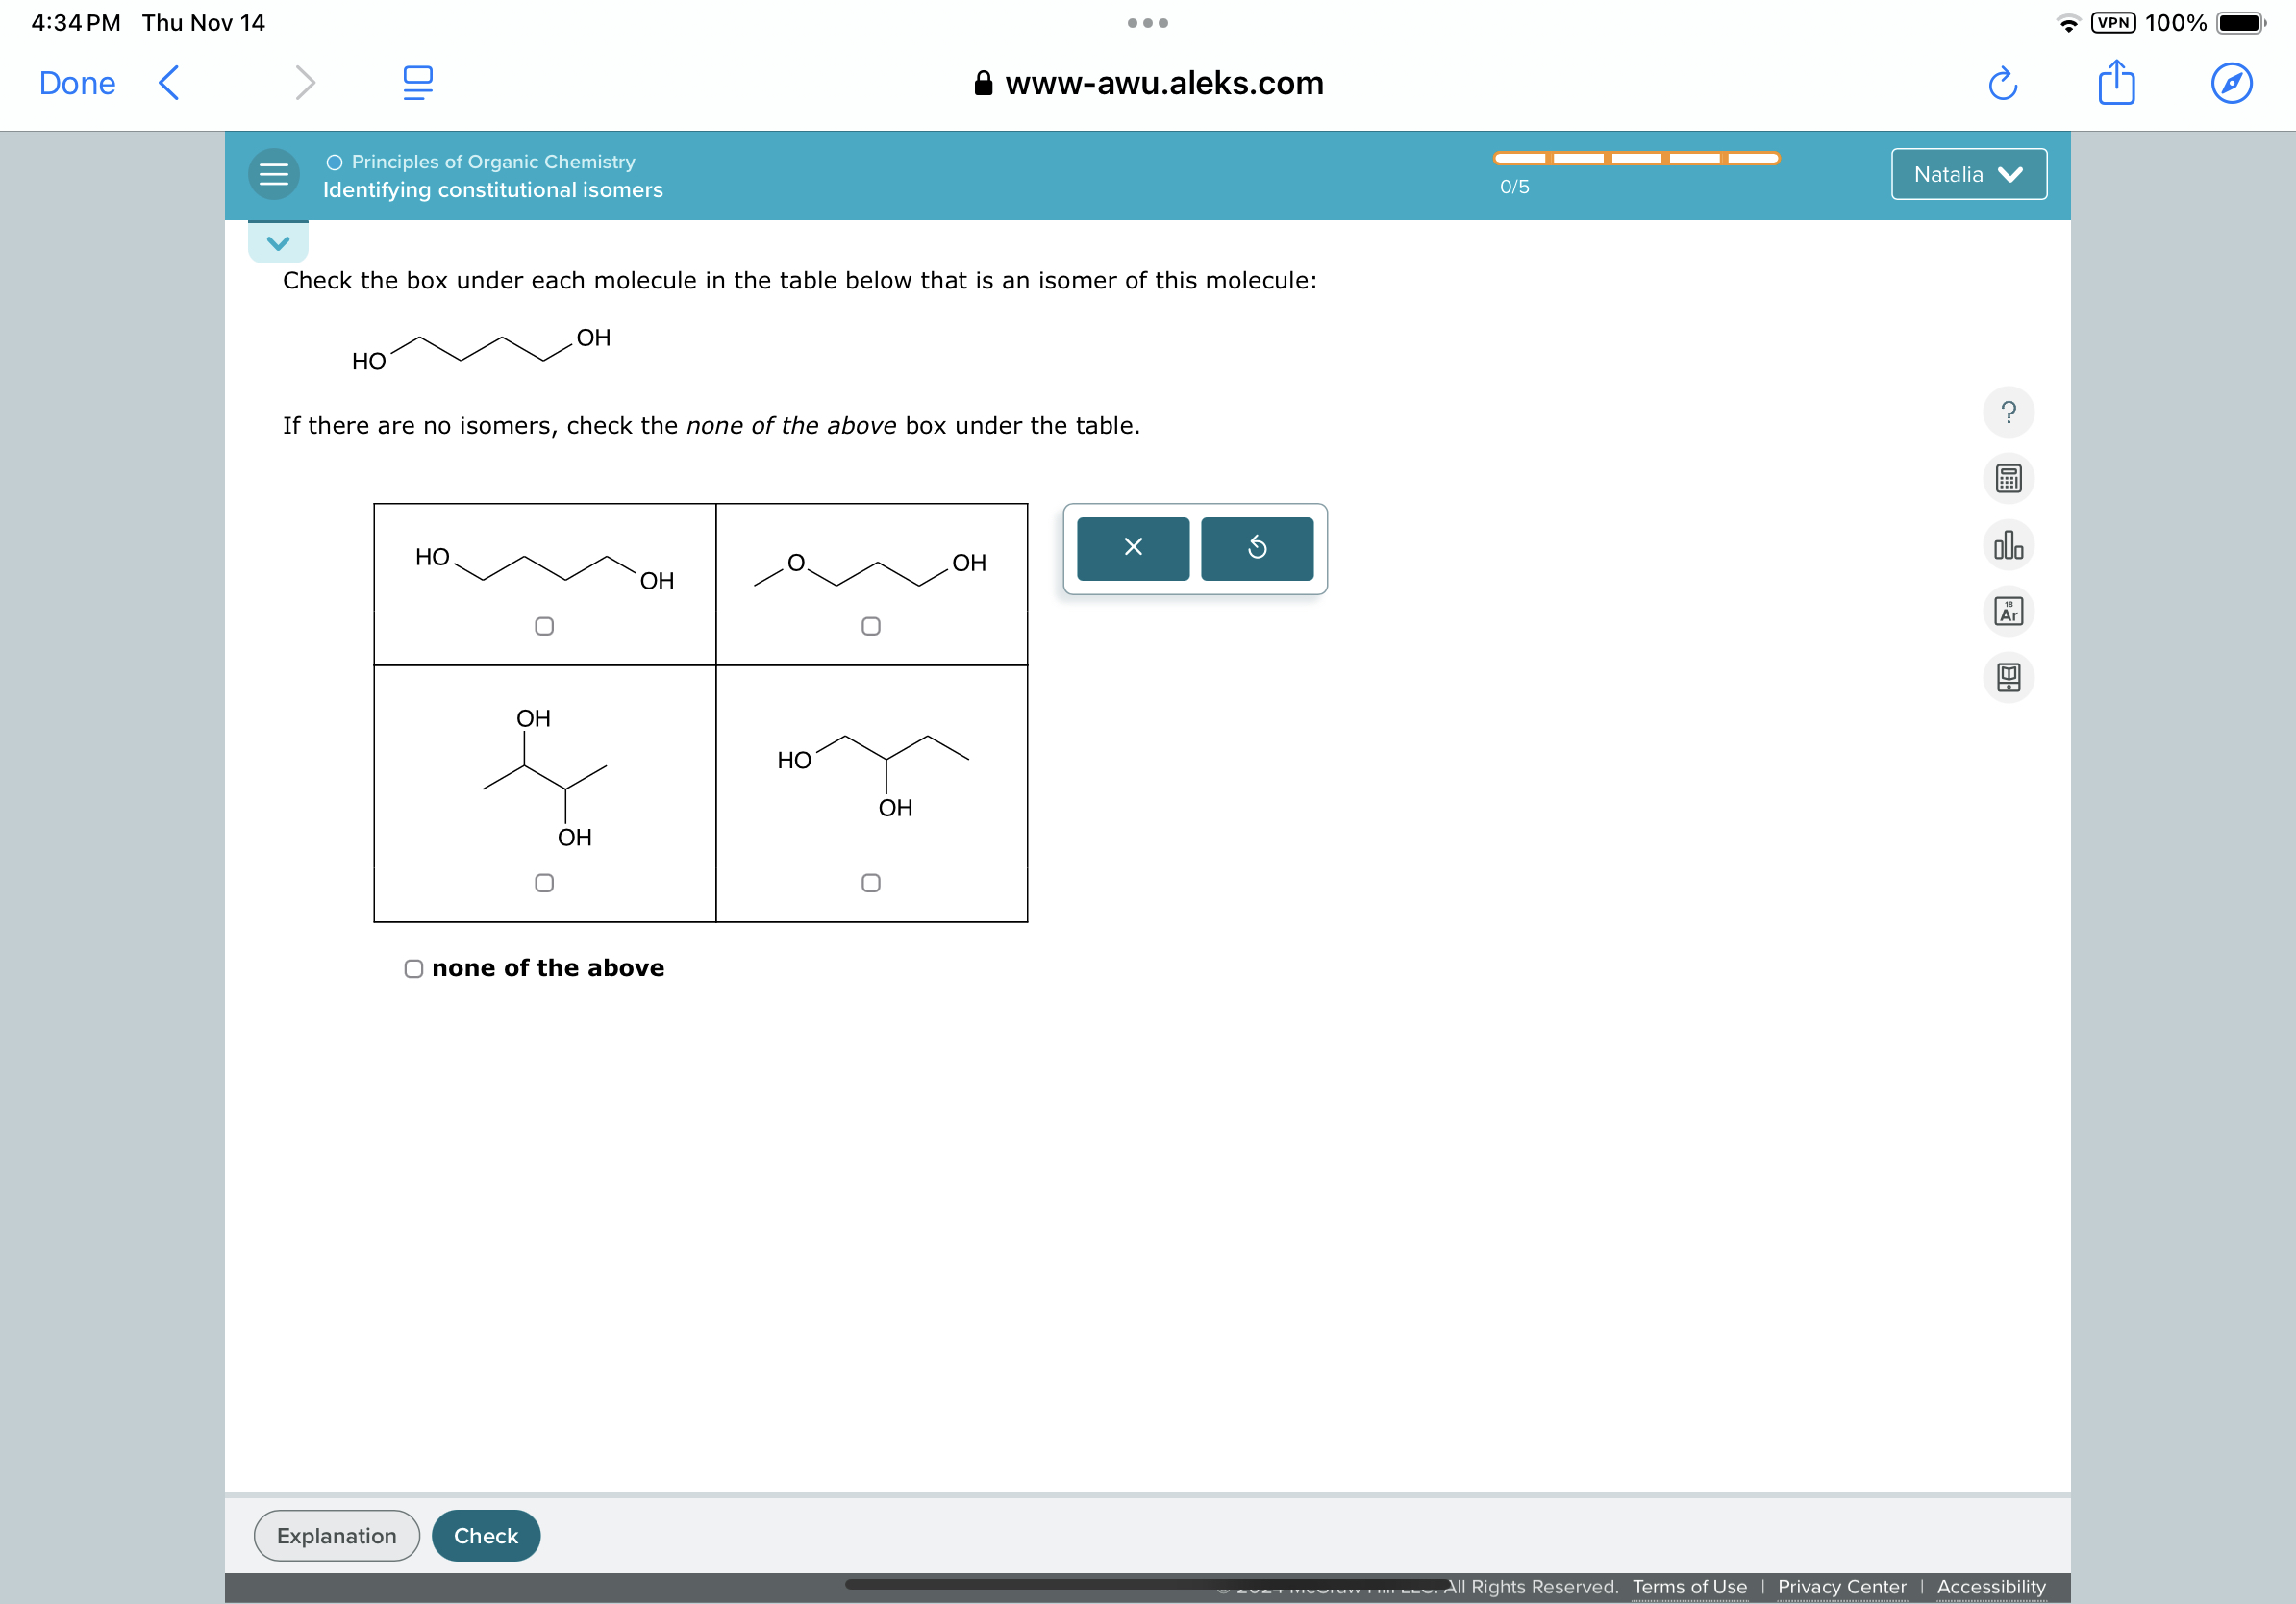The height and width of the screenshot is (1604, 2296).
Task: Open the data/graph resource icon
Action: click(2009, 546)
